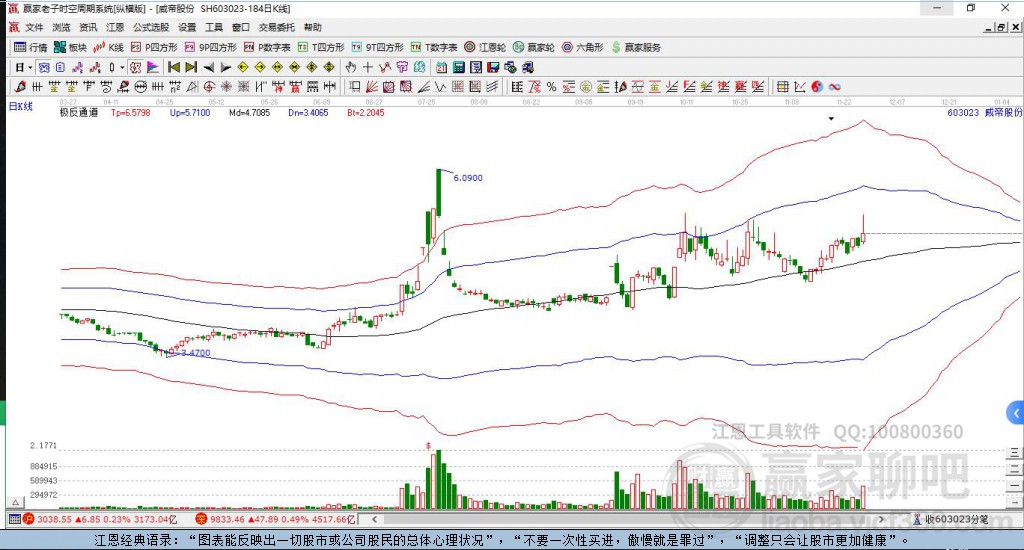Screen dimensions: 1024x550
Task: Click the Tp=6.5798 value
Action: click(x=130, y=112)
